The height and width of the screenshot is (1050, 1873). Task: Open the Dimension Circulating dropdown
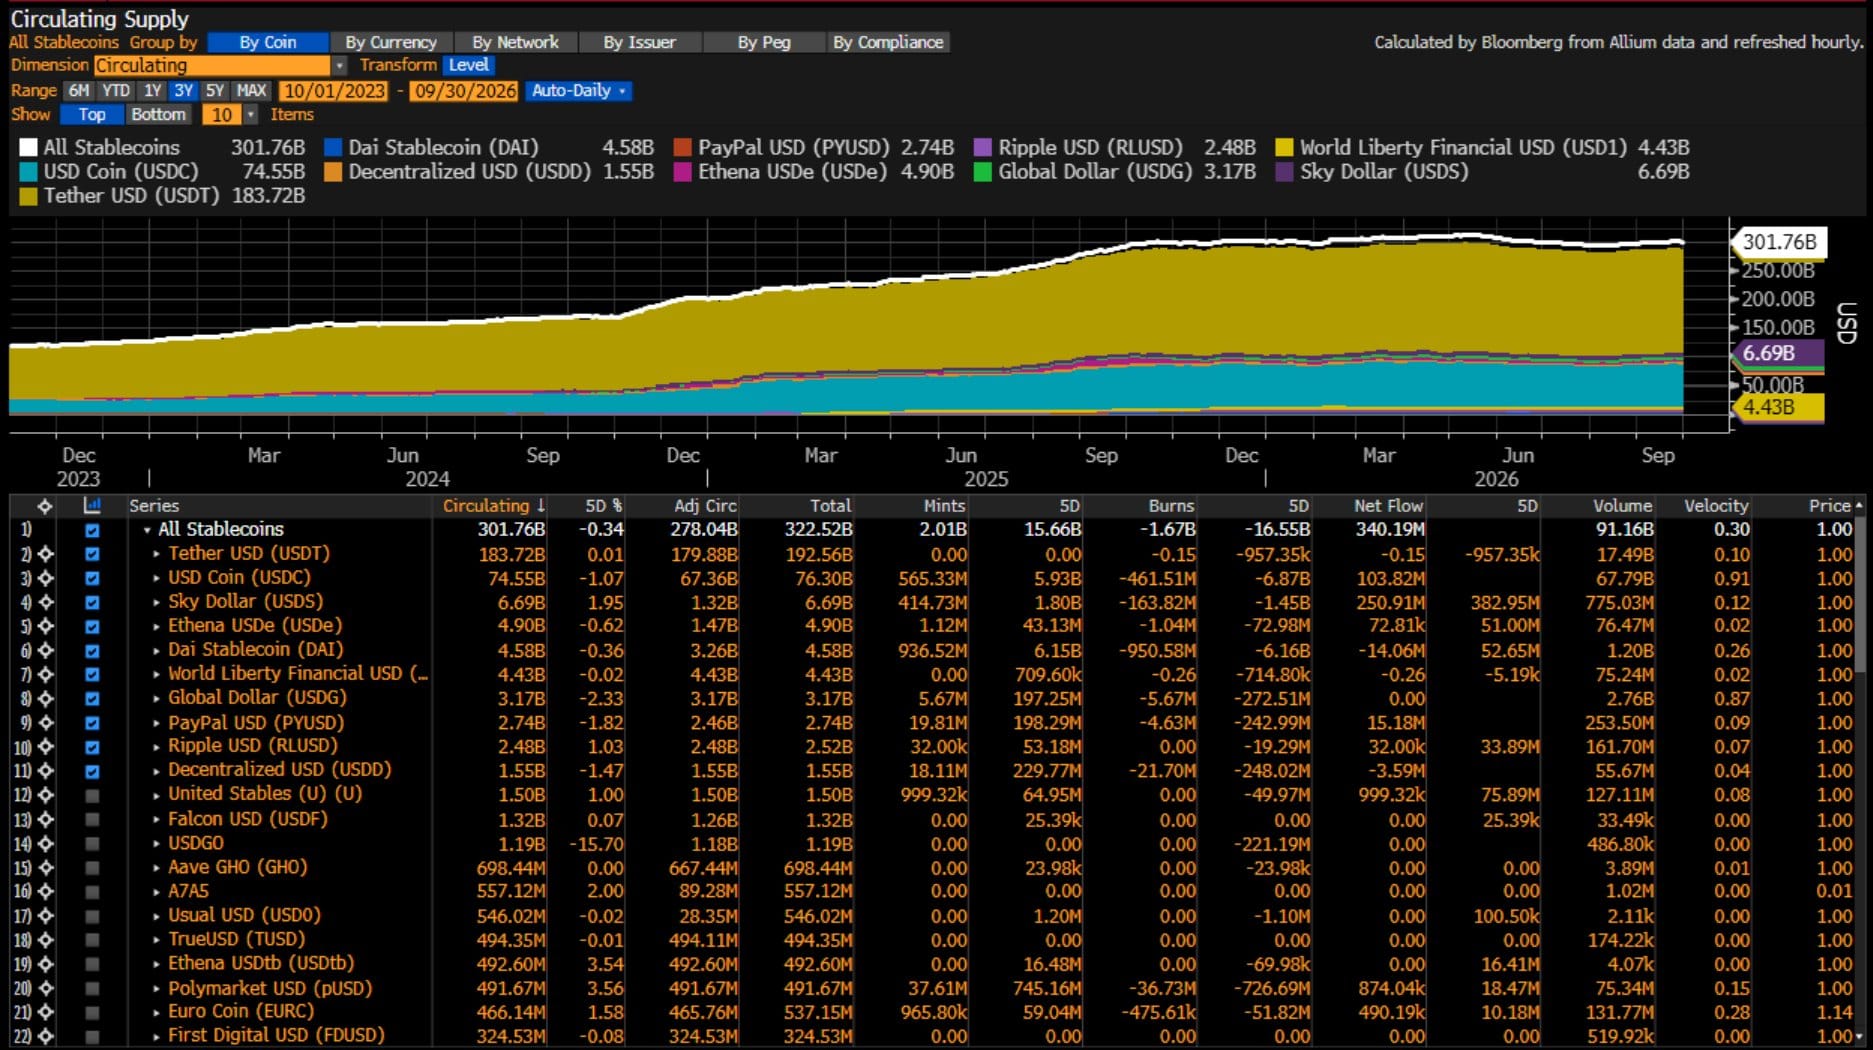pyautogui.click(x=339, y=65)
